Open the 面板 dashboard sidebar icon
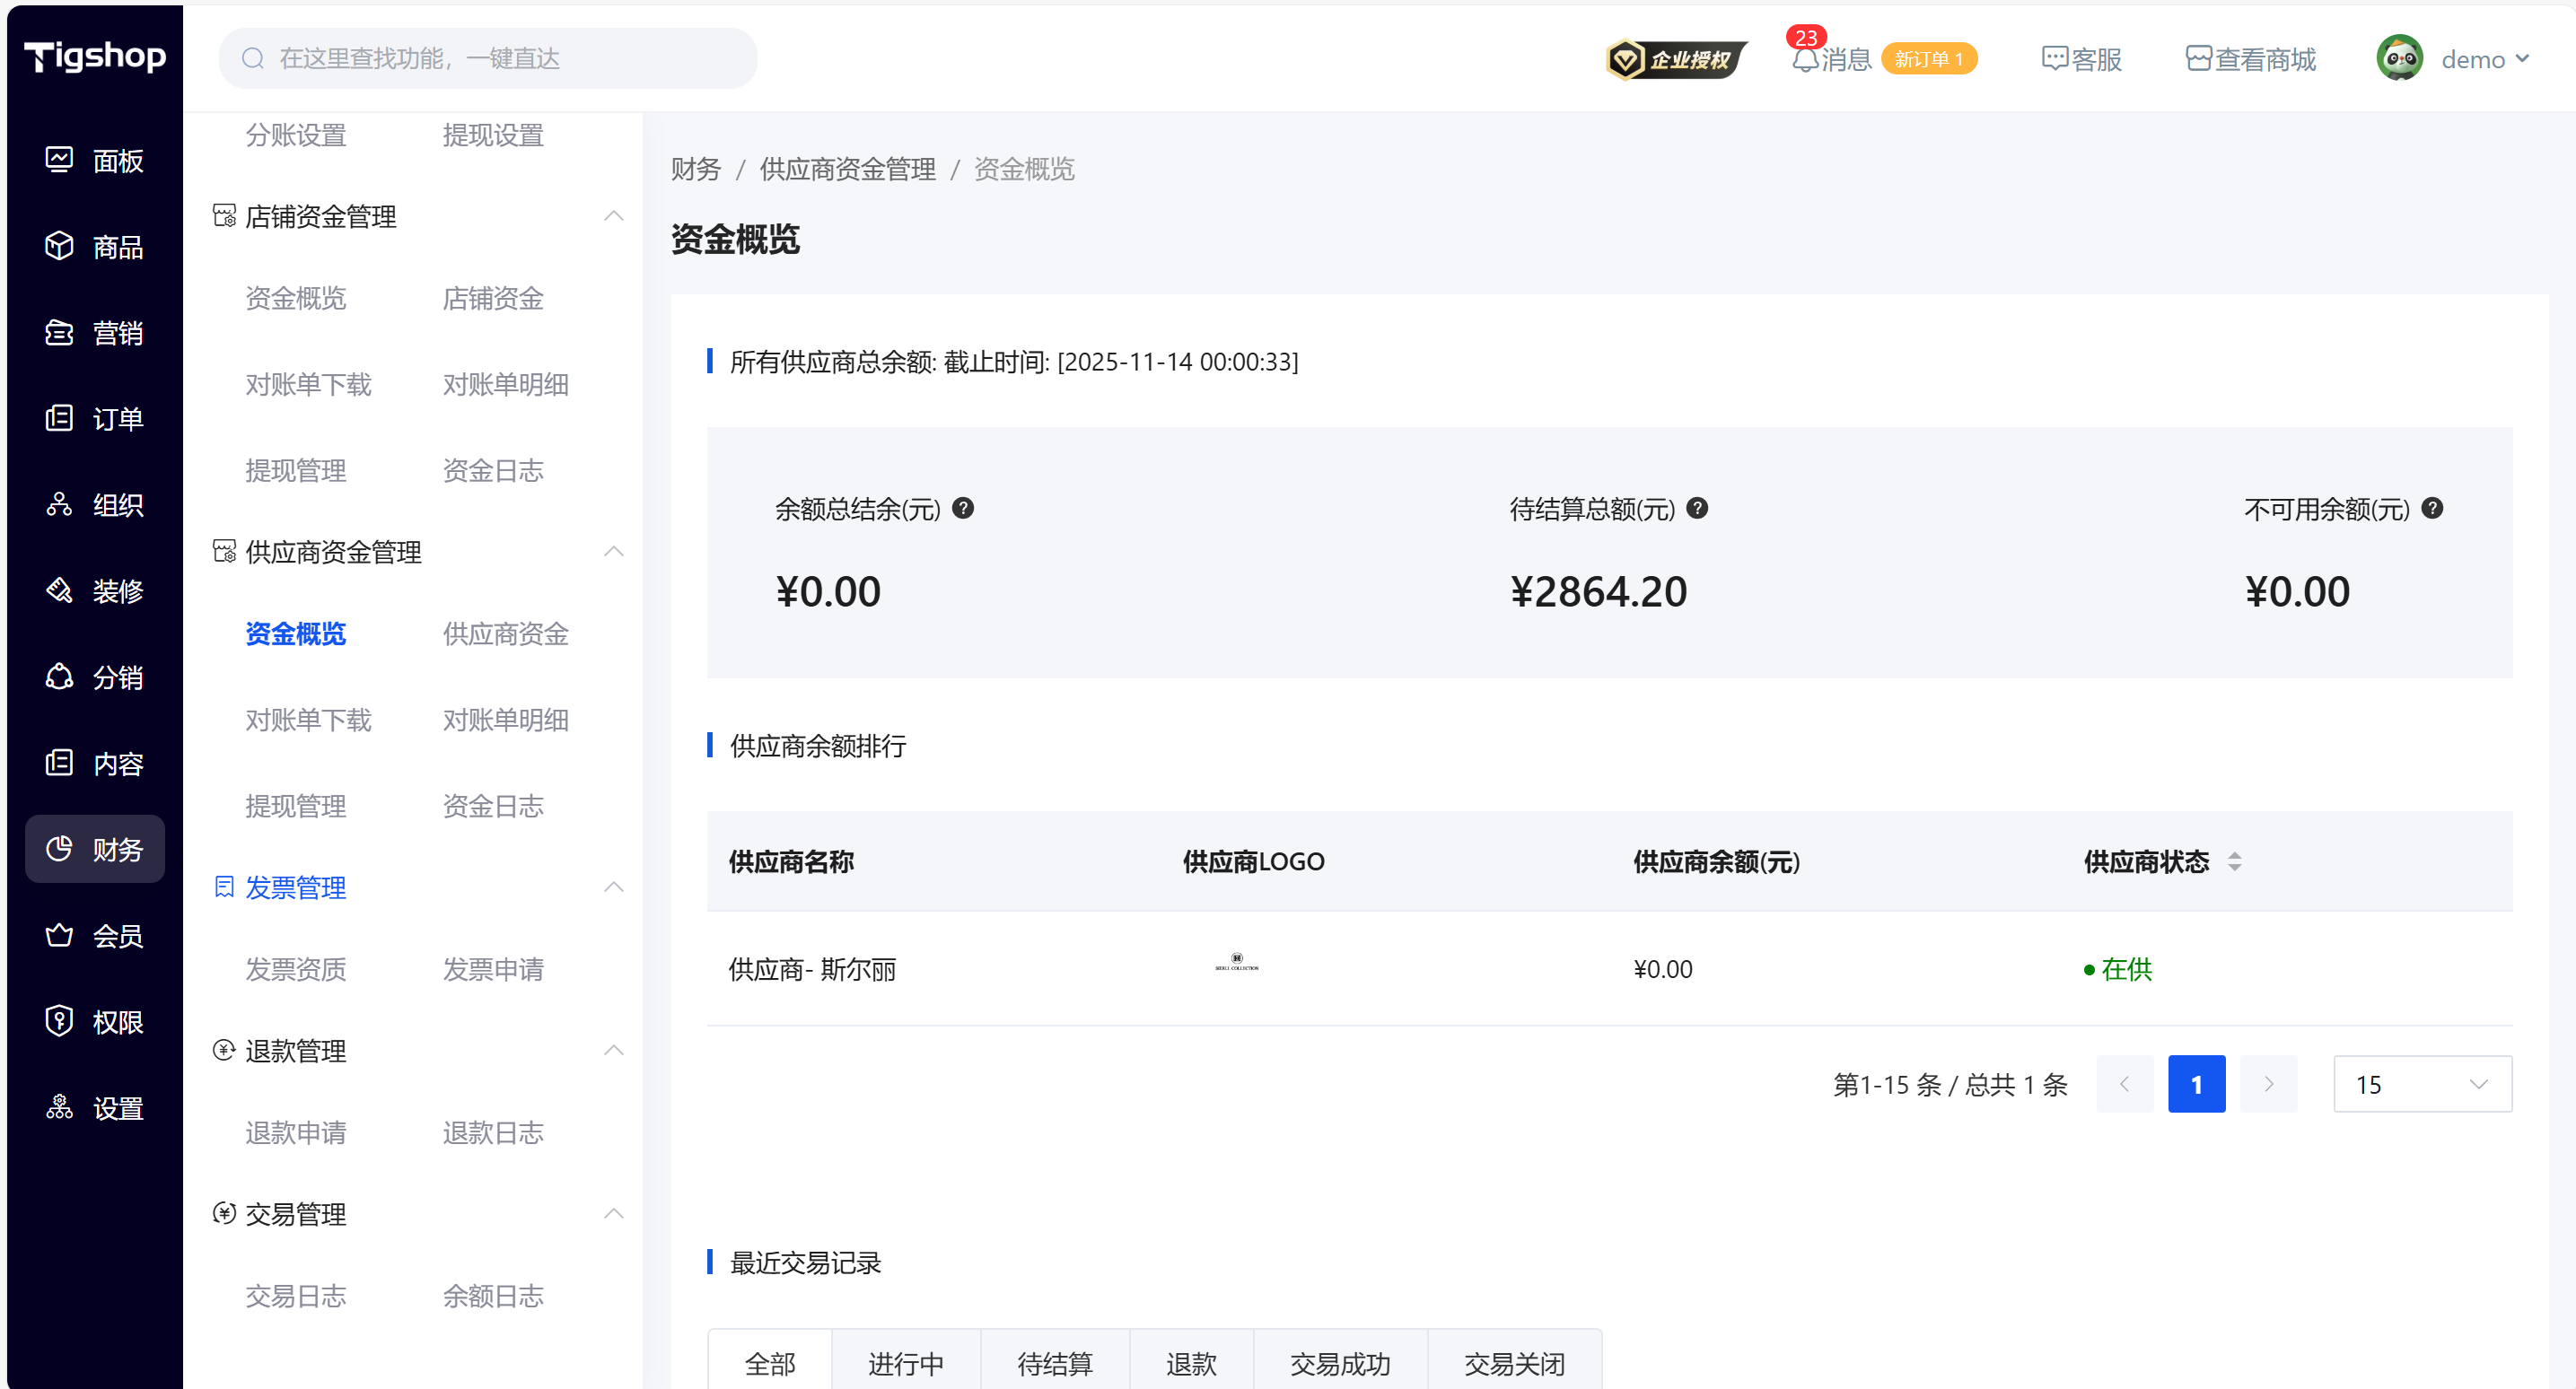The image size is (2576, 1389). (59, 160)
